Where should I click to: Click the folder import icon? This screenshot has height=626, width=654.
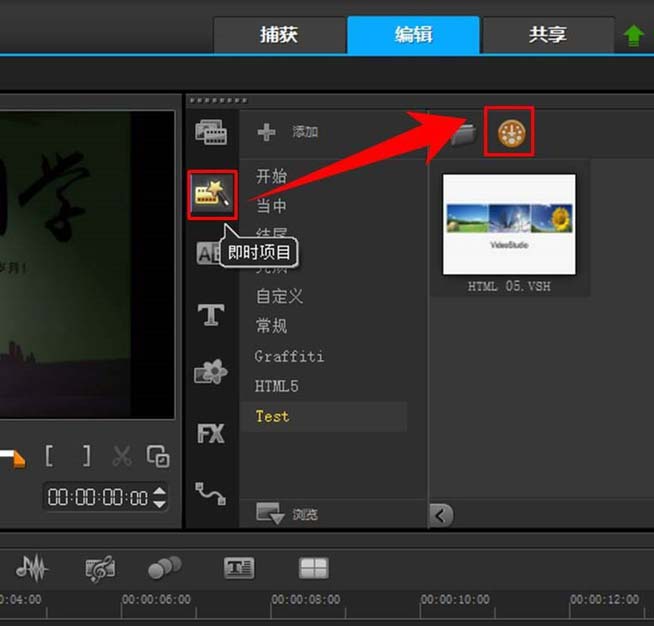click(463, 134)
